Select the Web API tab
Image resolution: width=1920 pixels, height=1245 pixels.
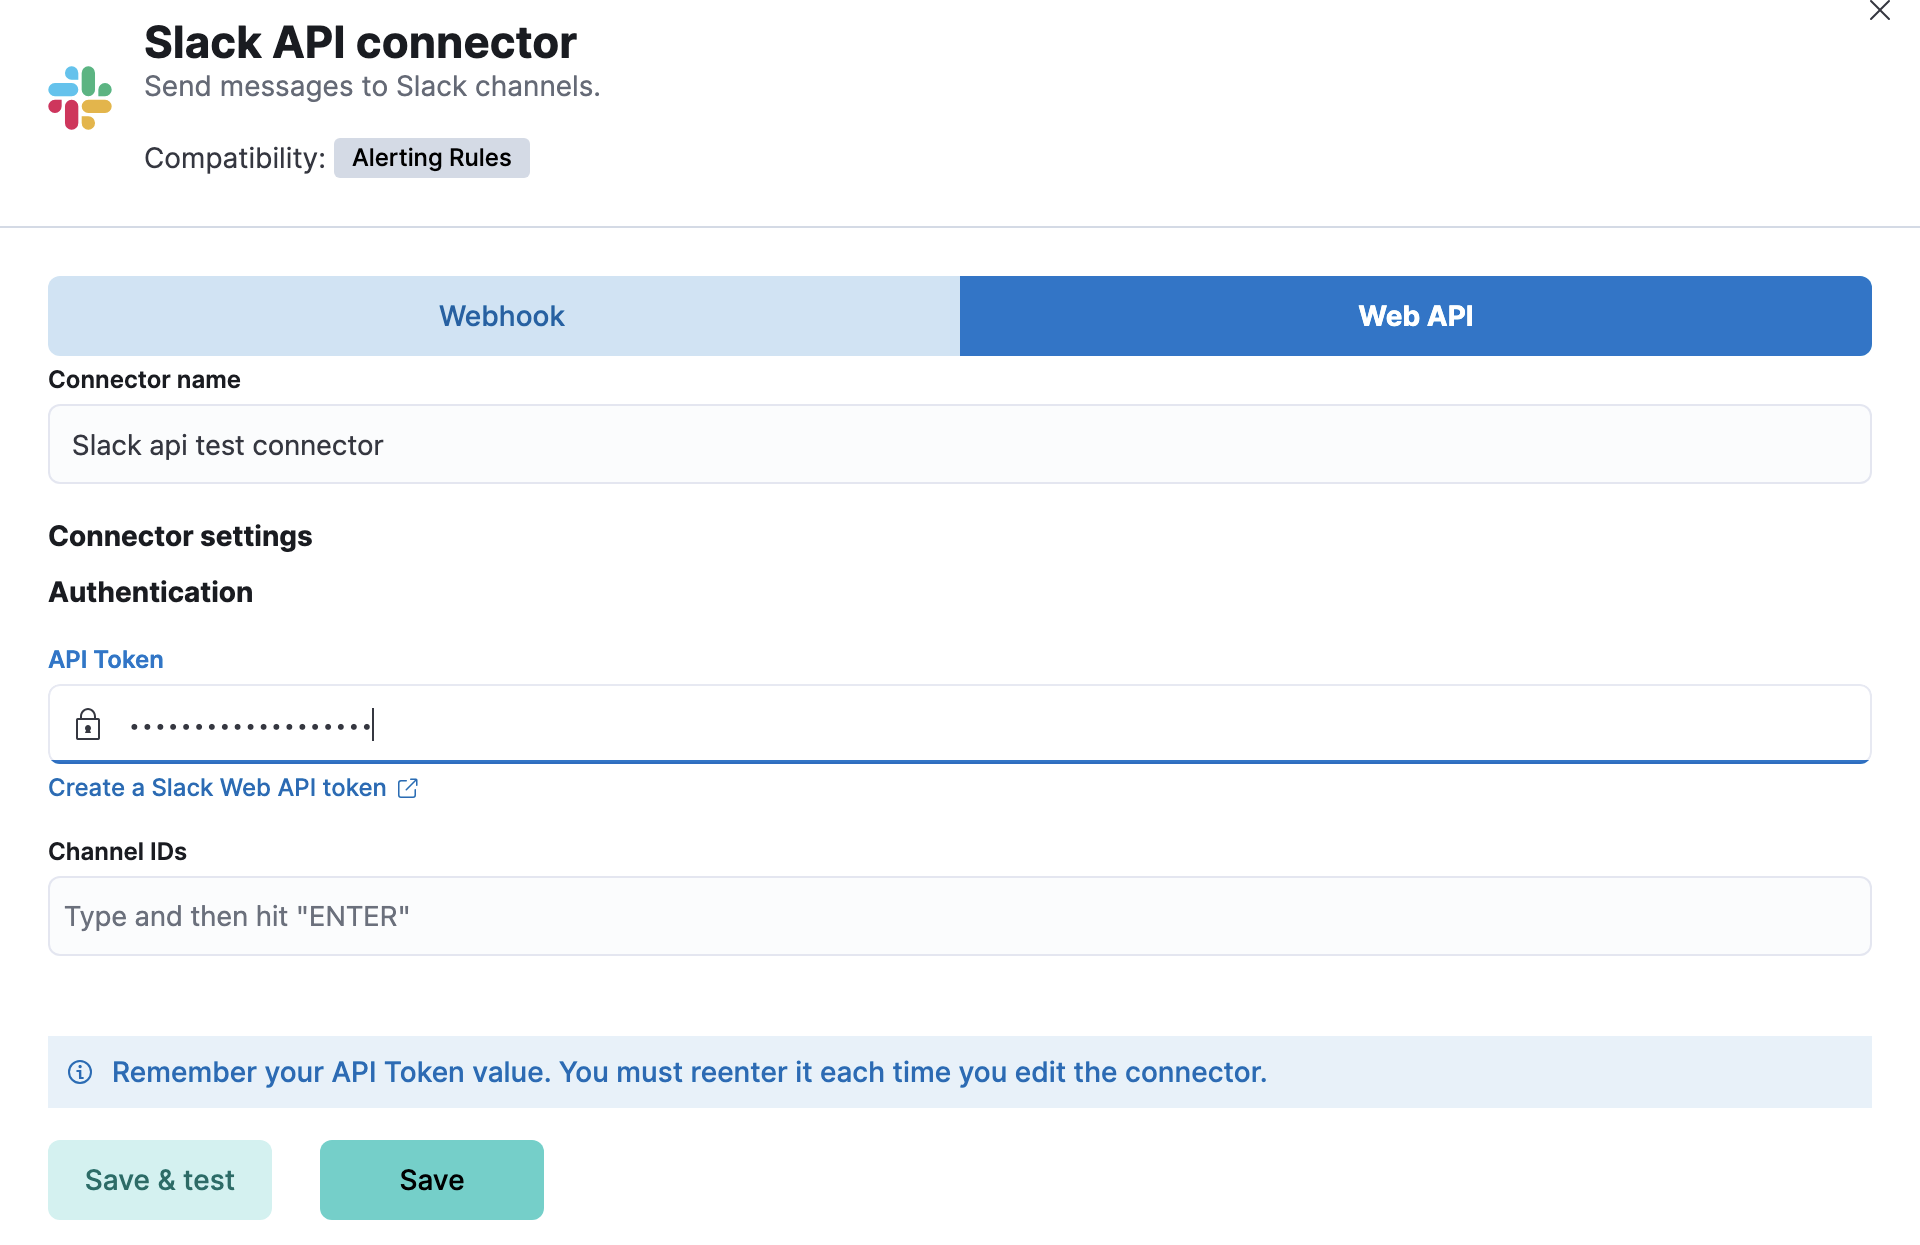1415,315
